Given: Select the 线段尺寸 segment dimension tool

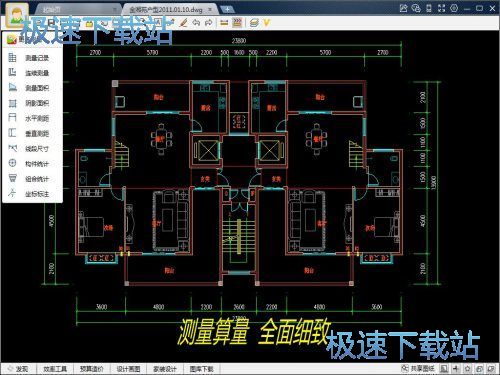Looking at the screenshot, I should (x=32, y=149).
